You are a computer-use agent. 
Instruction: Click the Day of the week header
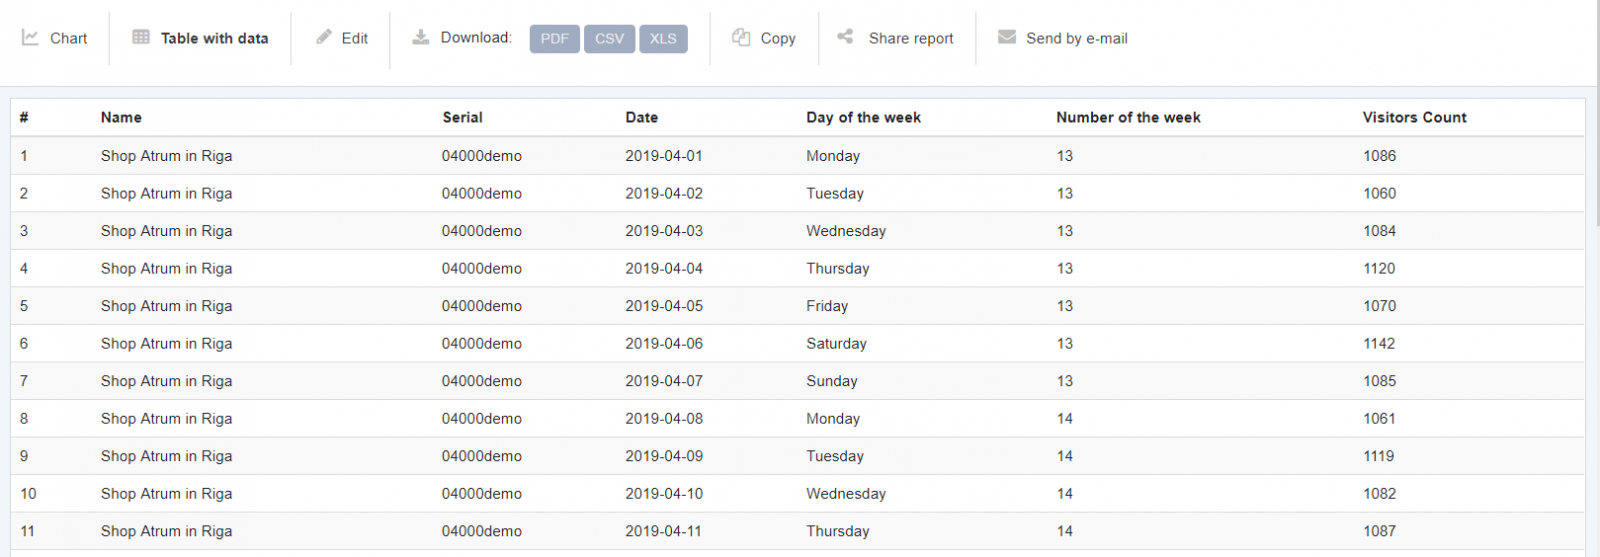click(863, 117)
